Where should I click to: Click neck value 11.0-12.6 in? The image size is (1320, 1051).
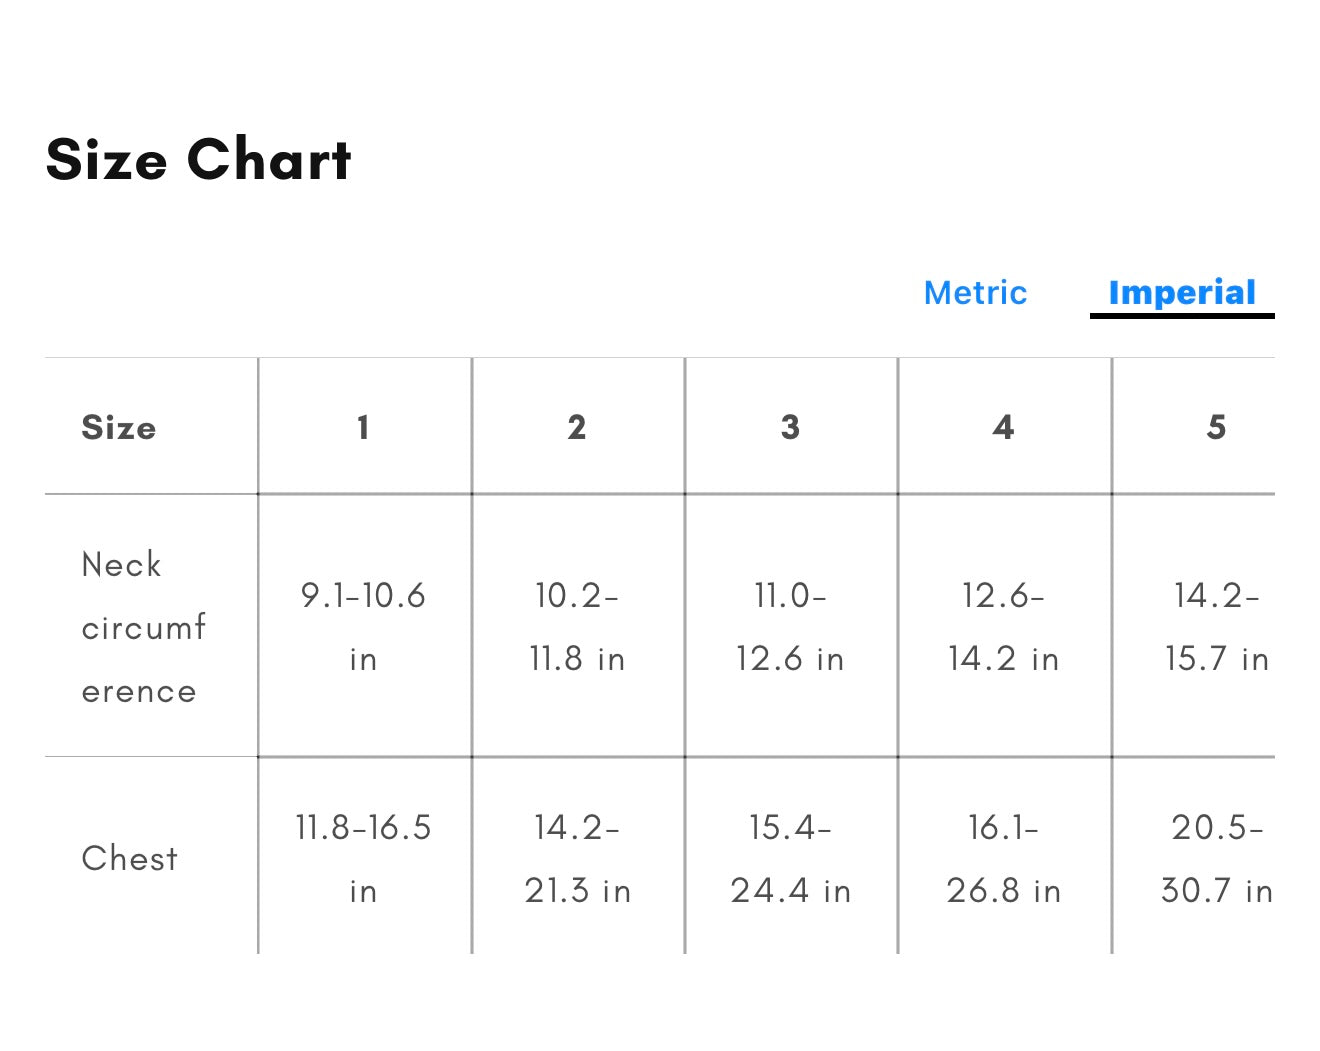(x=790, y=627)
